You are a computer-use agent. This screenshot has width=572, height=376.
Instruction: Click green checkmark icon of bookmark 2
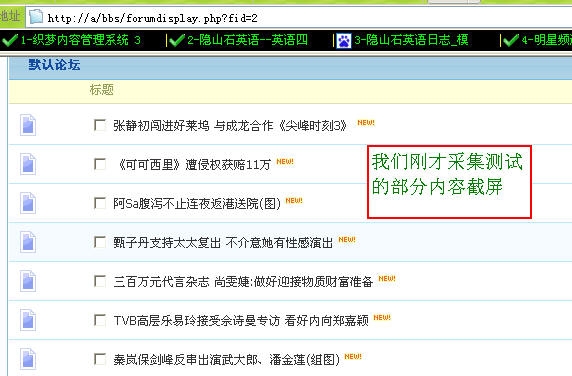[177, 40]
